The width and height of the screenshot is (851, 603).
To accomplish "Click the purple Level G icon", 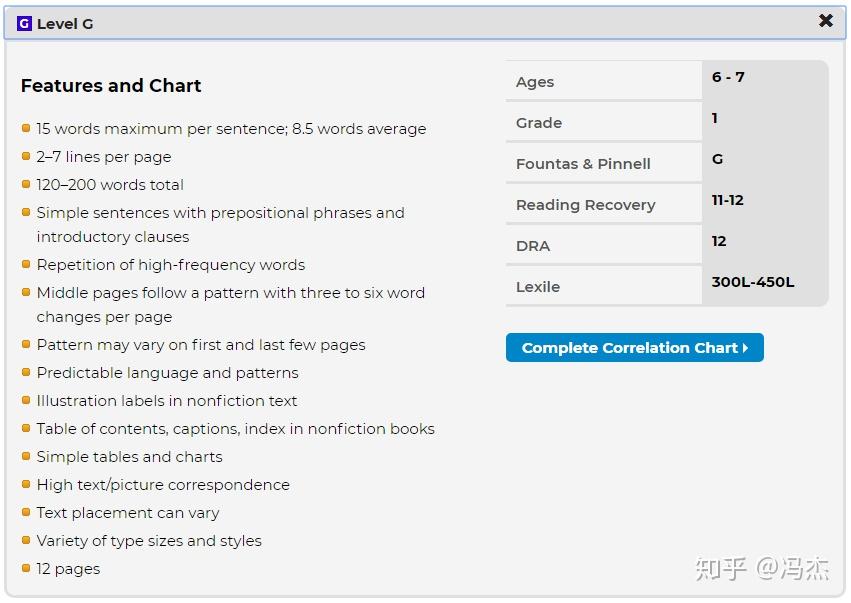I will [x=25, y=24].
